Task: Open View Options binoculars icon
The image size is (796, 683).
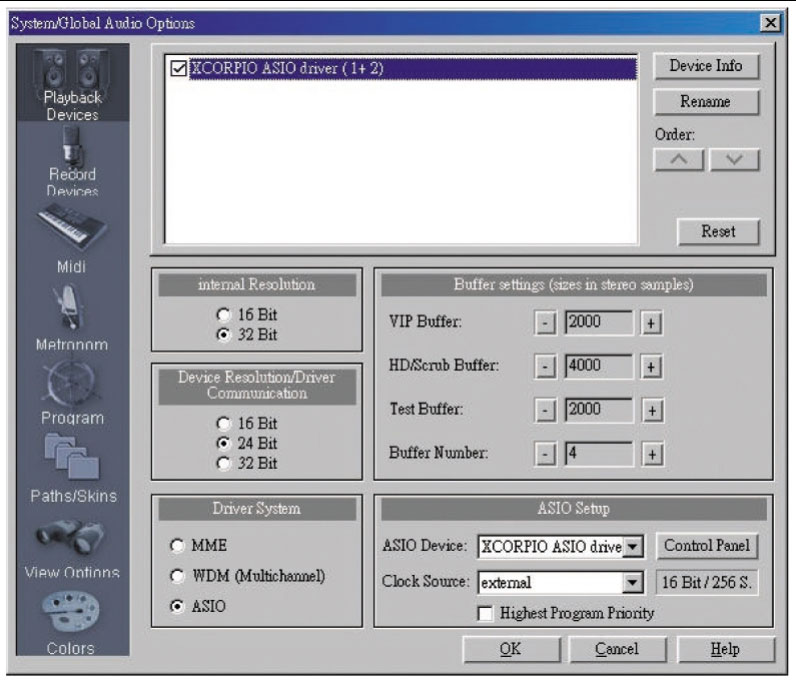Action: point(71,536)
